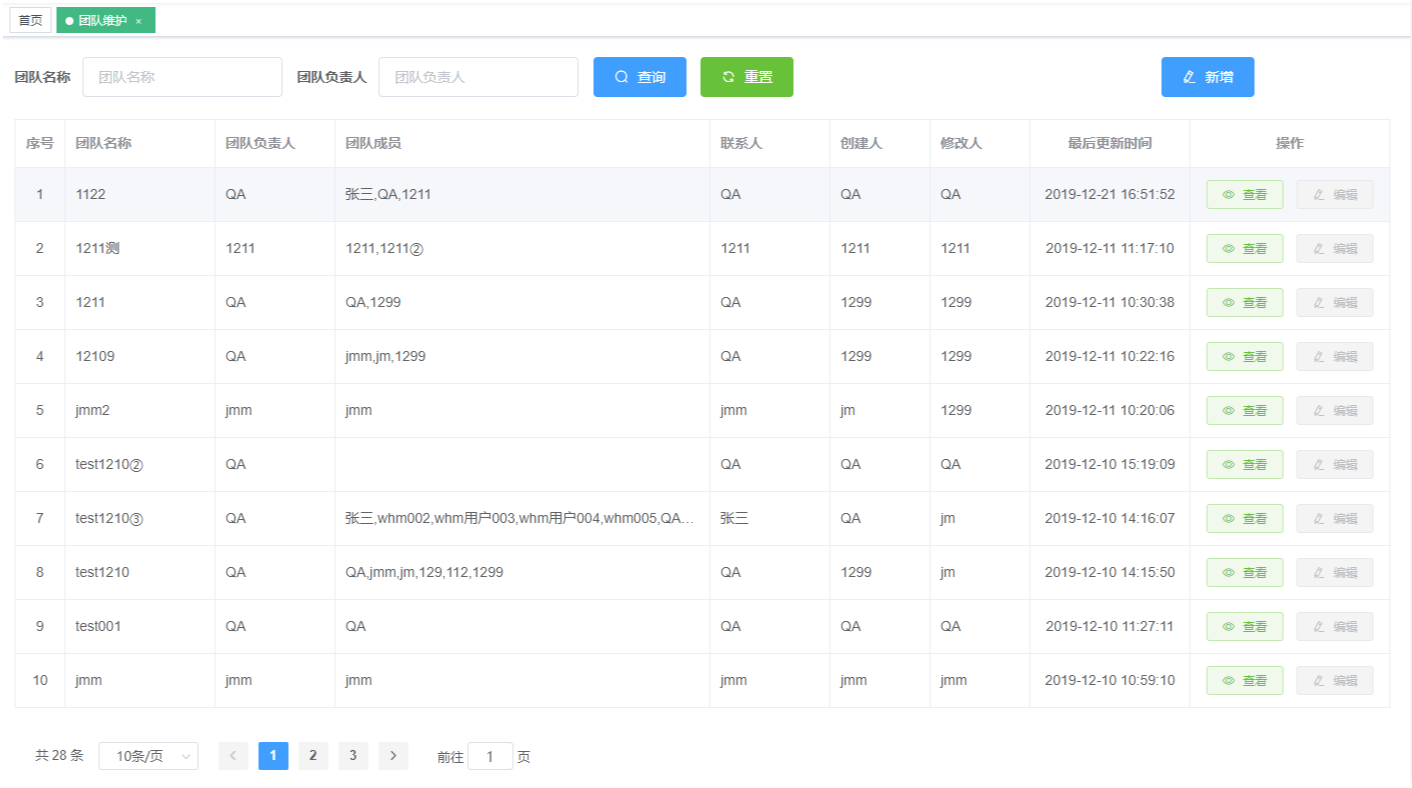Select pagination page 1
Screen dimensions: 1412x788
tap(273, 756)
